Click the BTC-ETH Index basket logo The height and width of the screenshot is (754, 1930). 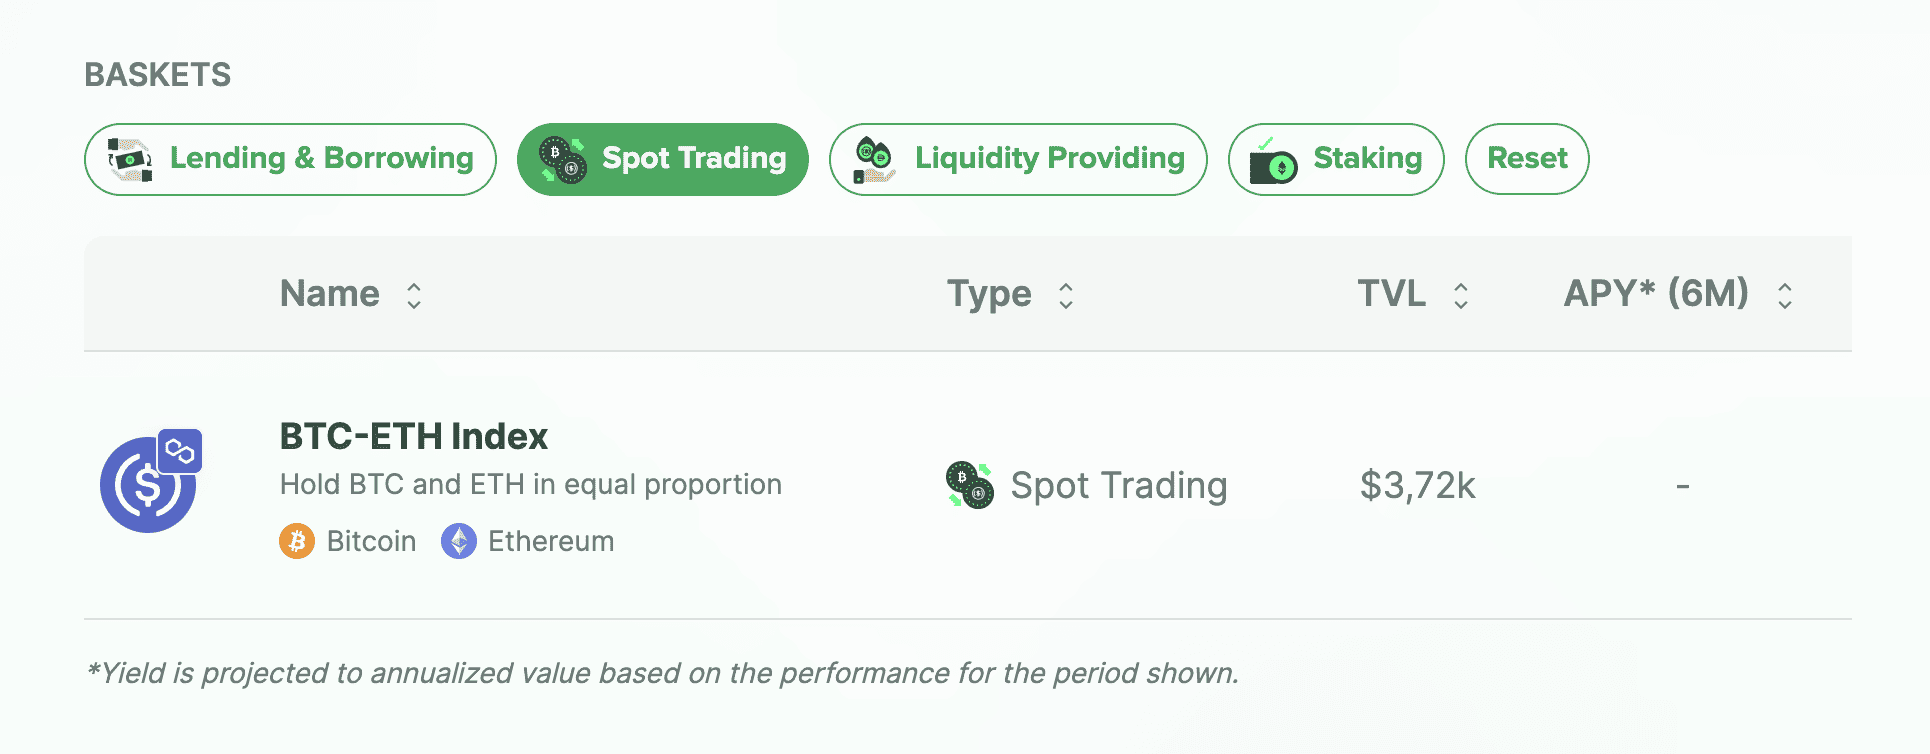pos(147,485)
